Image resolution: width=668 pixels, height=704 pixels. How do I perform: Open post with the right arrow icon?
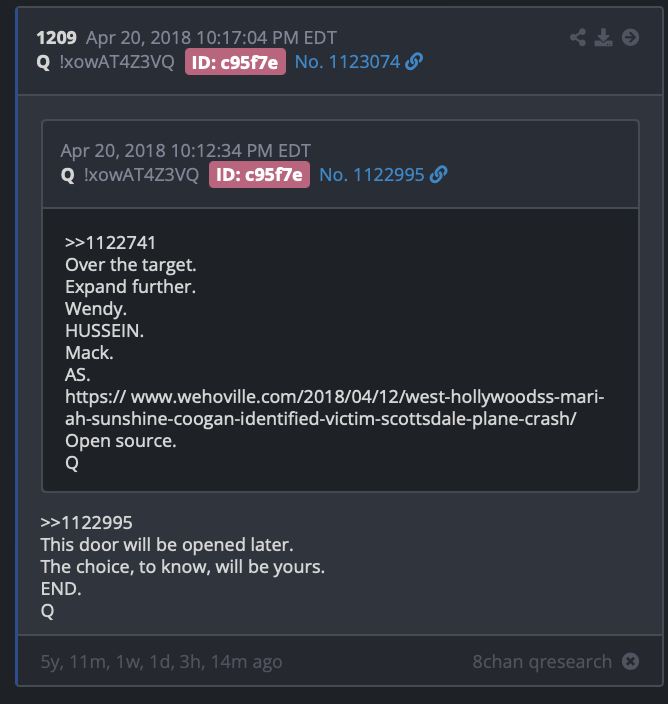coord(630,37)
